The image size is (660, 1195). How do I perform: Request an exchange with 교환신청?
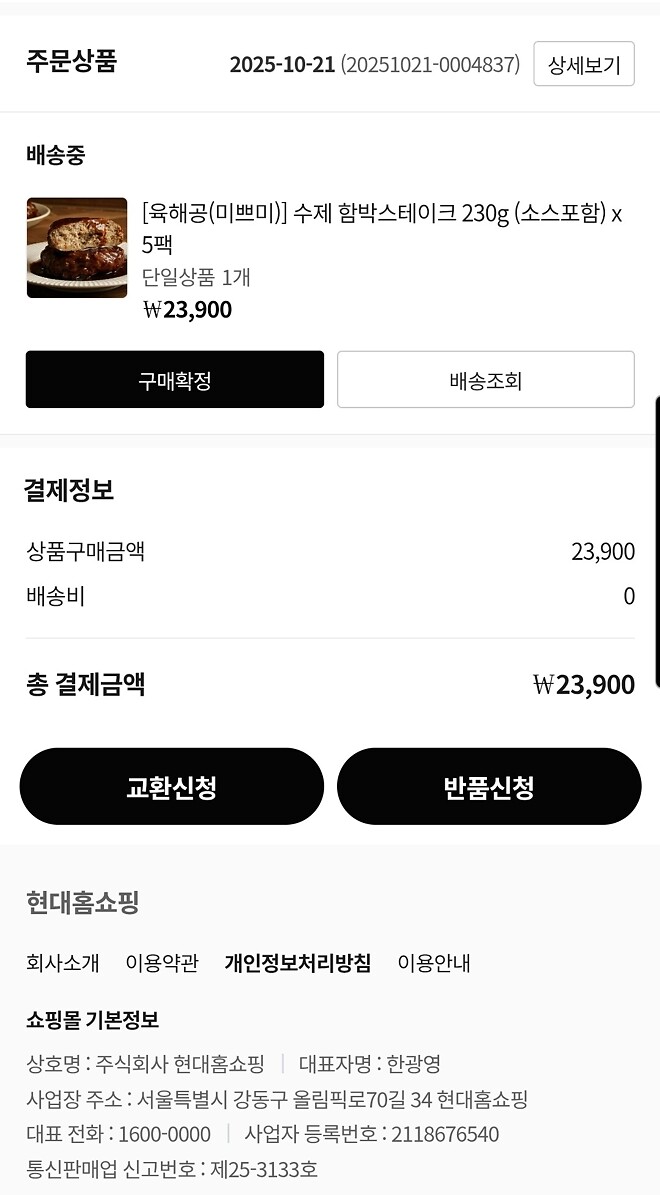pos(171,786)
